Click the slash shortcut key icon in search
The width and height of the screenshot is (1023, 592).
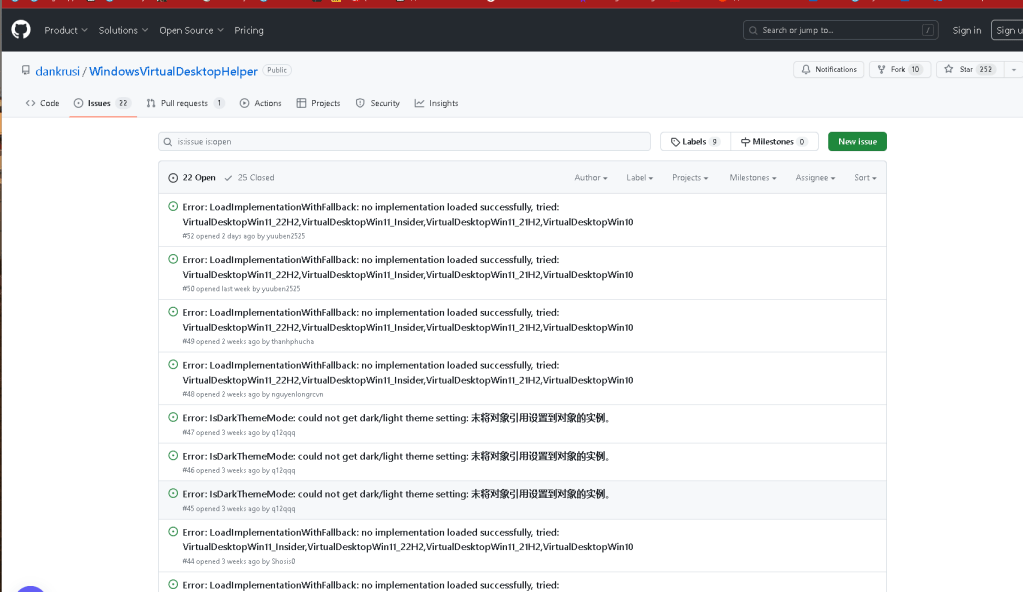click(x=928, y=30)
